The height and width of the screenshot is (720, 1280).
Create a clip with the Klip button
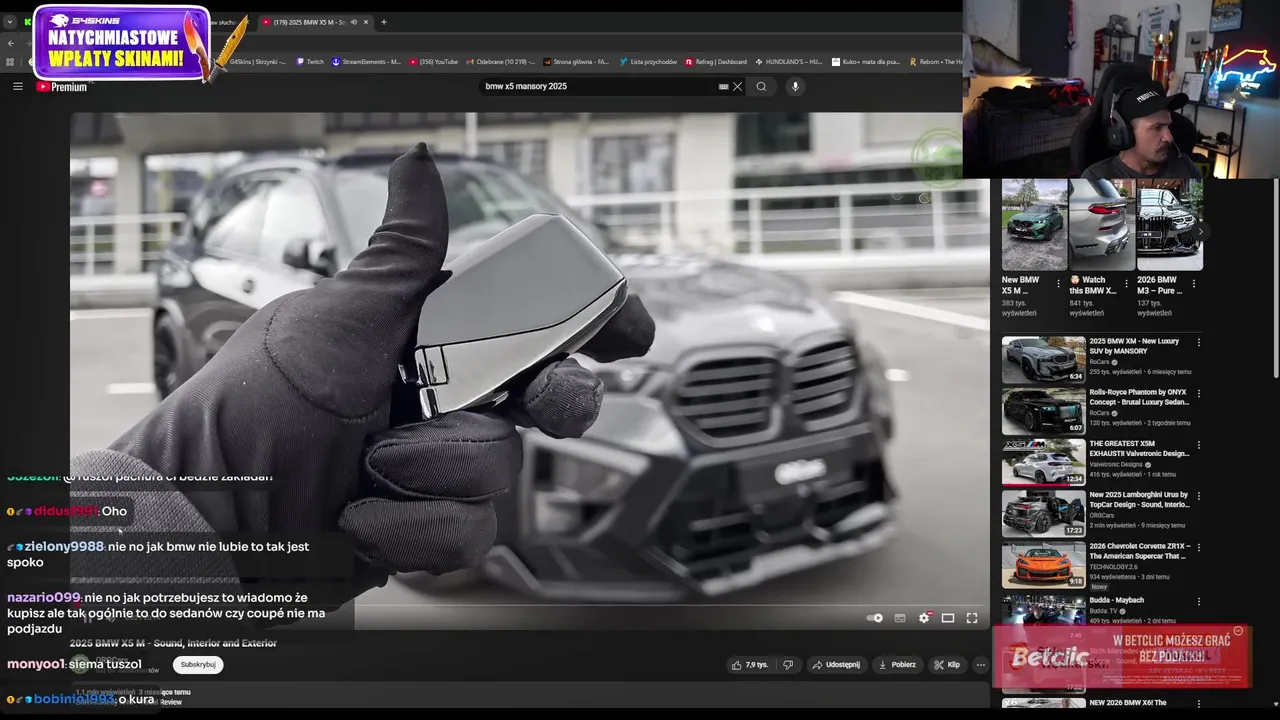[x=947, y=665]
